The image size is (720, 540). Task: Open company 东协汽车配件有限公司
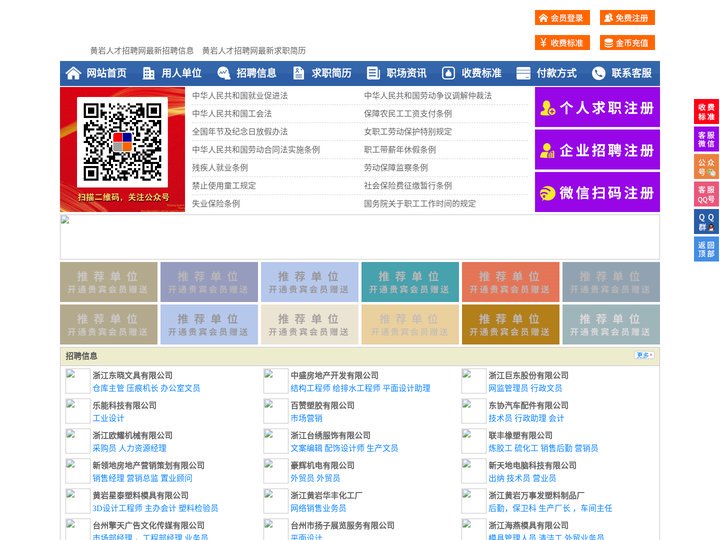529,405
